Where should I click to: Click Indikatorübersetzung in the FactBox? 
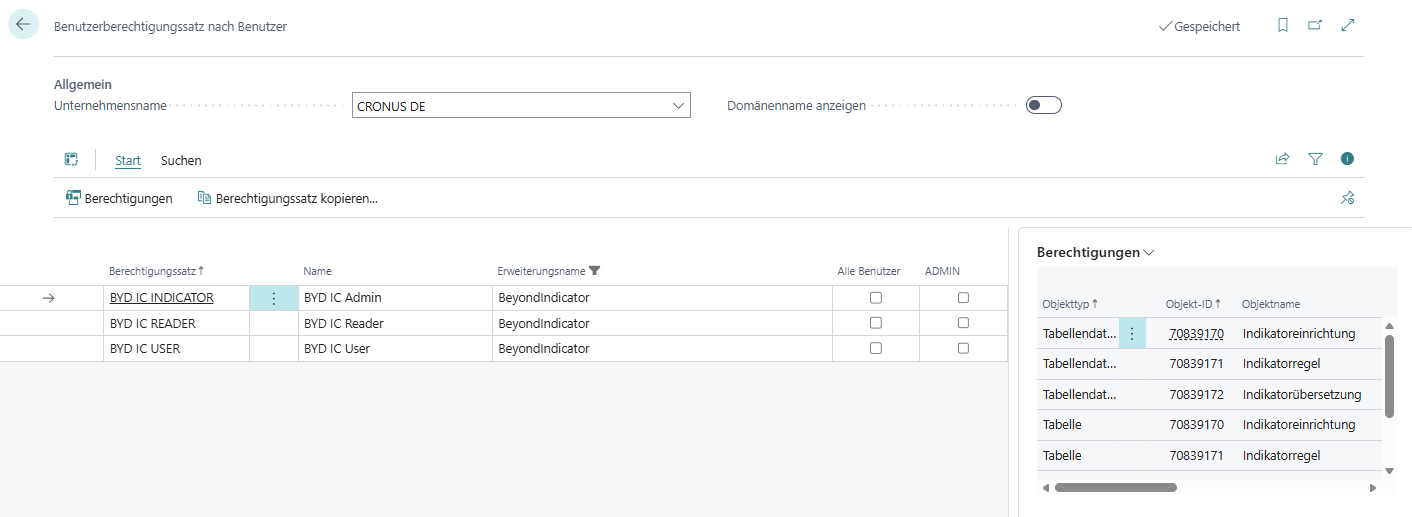pyautogui.click(x=1302, y=394)
